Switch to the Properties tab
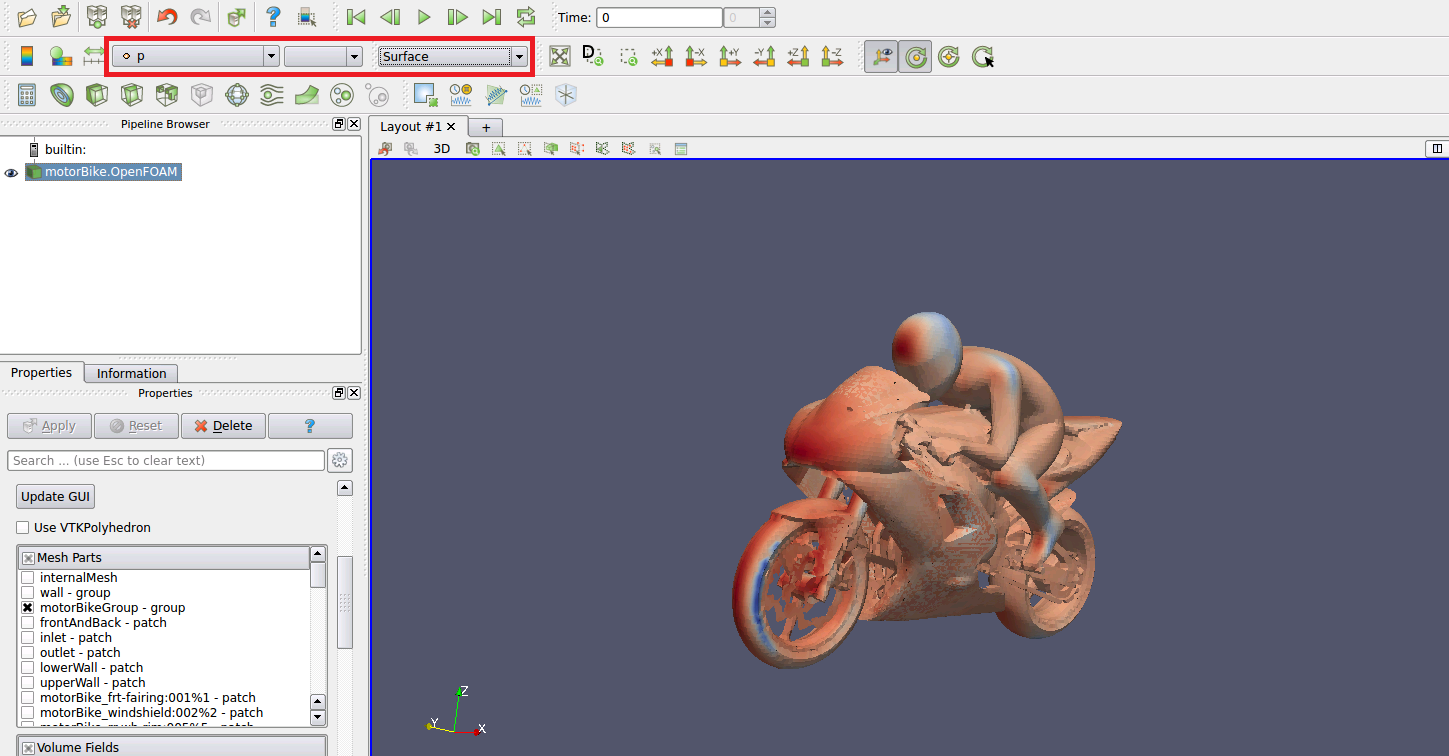The image size is (1449, 756). tap(42, 372)
